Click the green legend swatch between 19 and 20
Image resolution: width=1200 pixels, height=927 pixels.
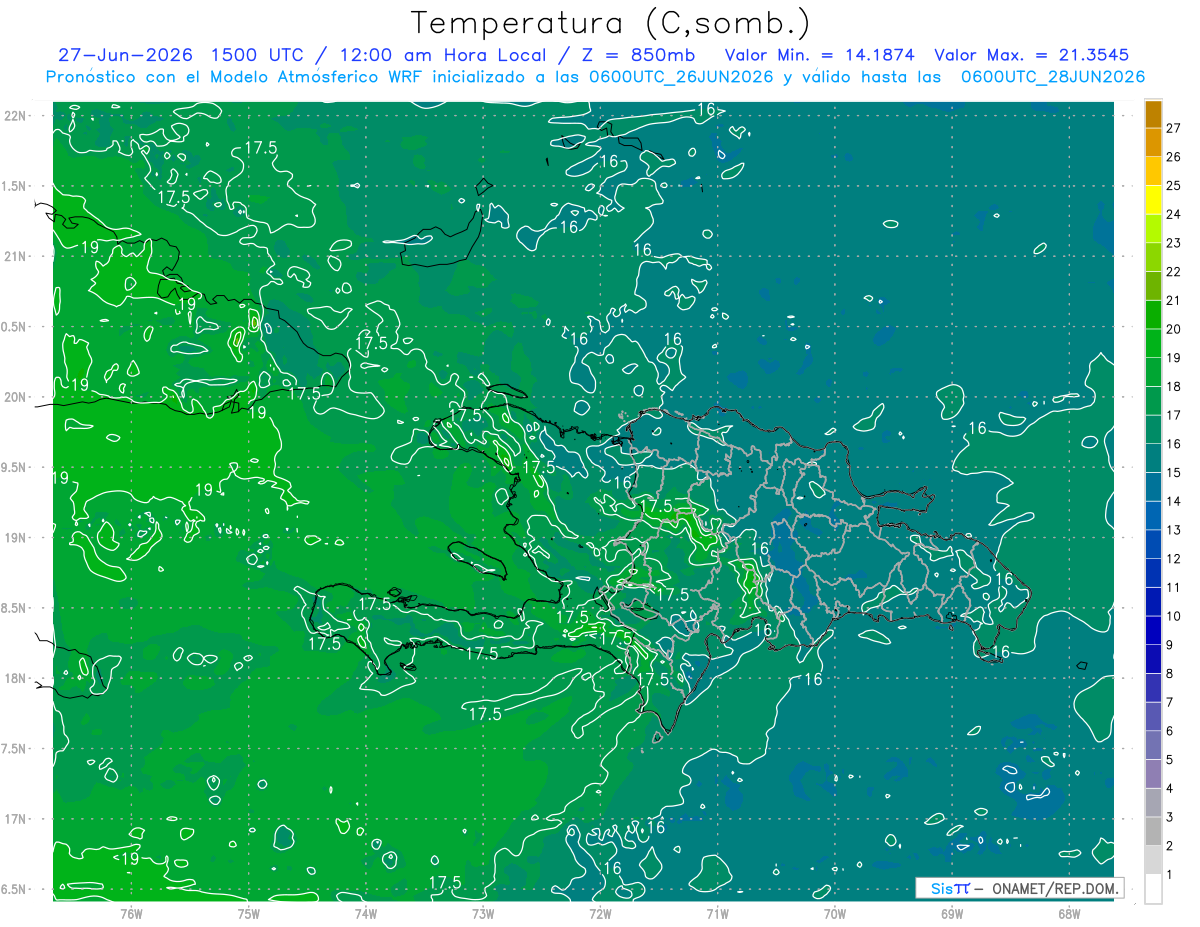click(x=1153, y=343)
